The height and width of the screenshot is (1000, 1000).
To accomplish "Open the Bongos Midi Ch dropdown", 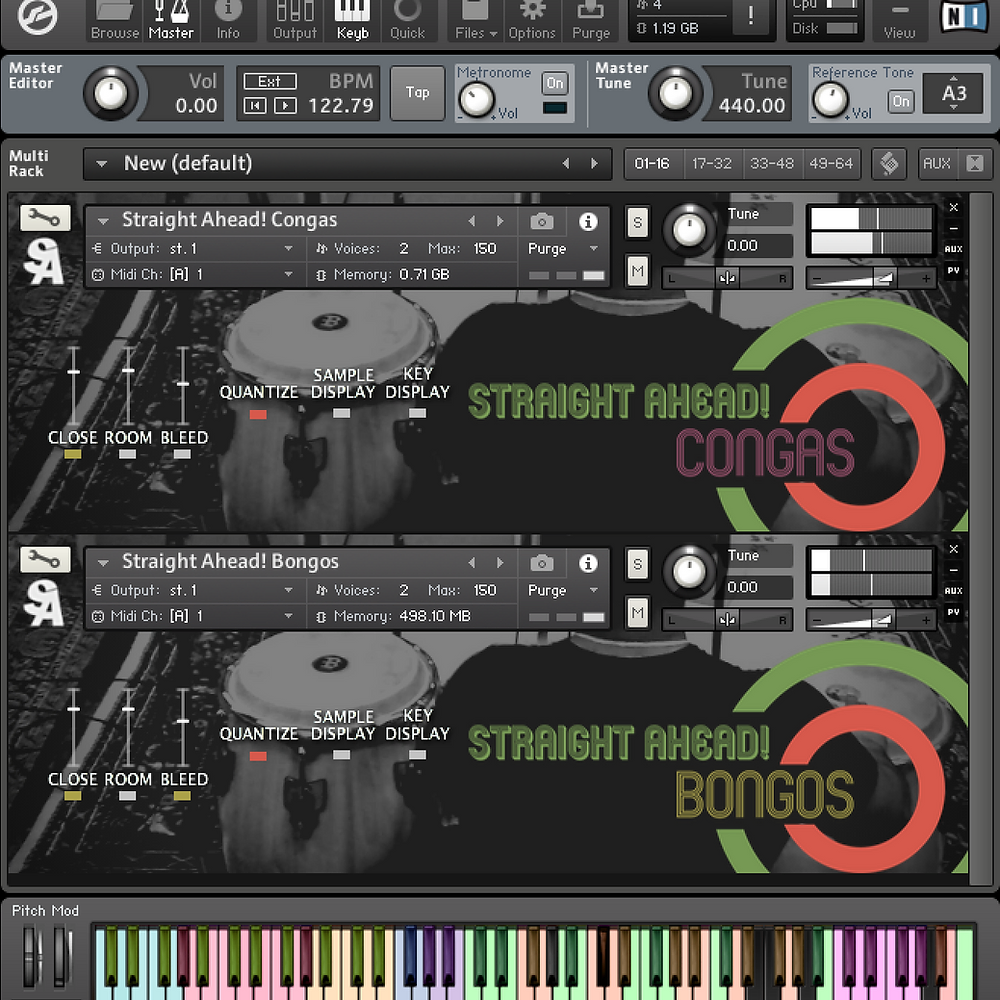I will 193,617.
